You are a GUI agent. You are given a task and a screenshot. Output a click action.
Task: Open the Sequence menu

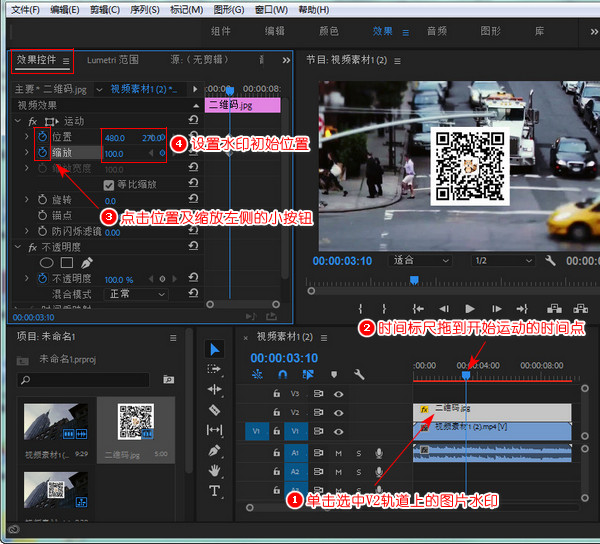tap(145, 10)
